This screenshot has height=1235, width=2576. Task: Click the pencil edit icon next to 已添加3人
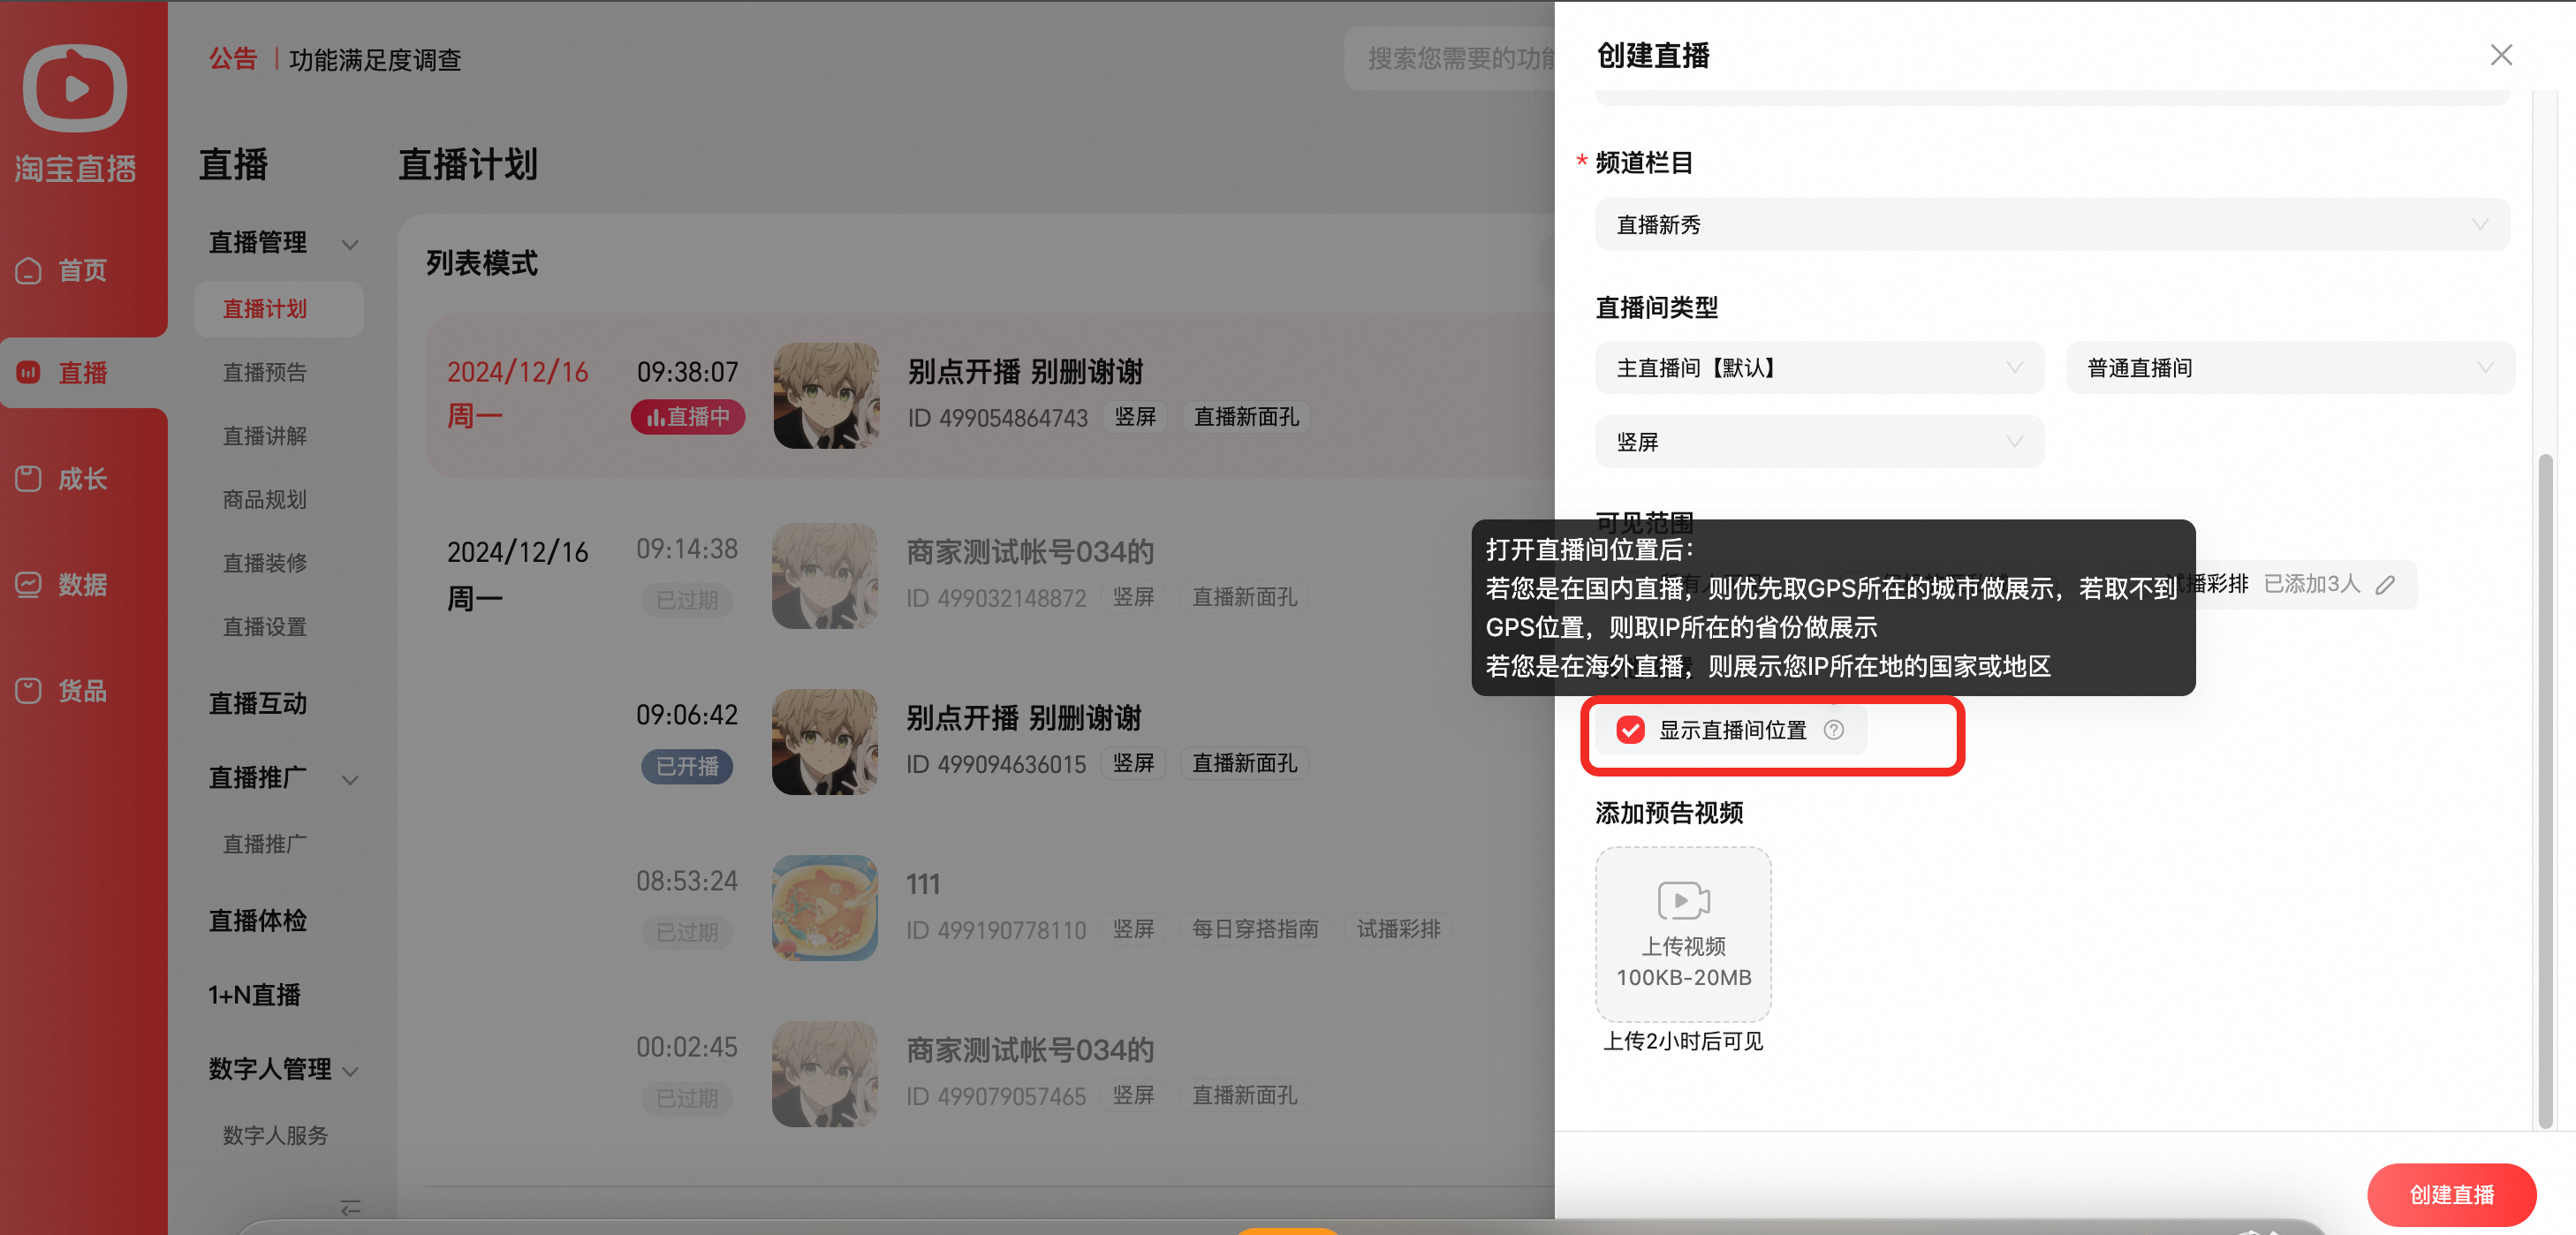click(x=2385, y=585)
